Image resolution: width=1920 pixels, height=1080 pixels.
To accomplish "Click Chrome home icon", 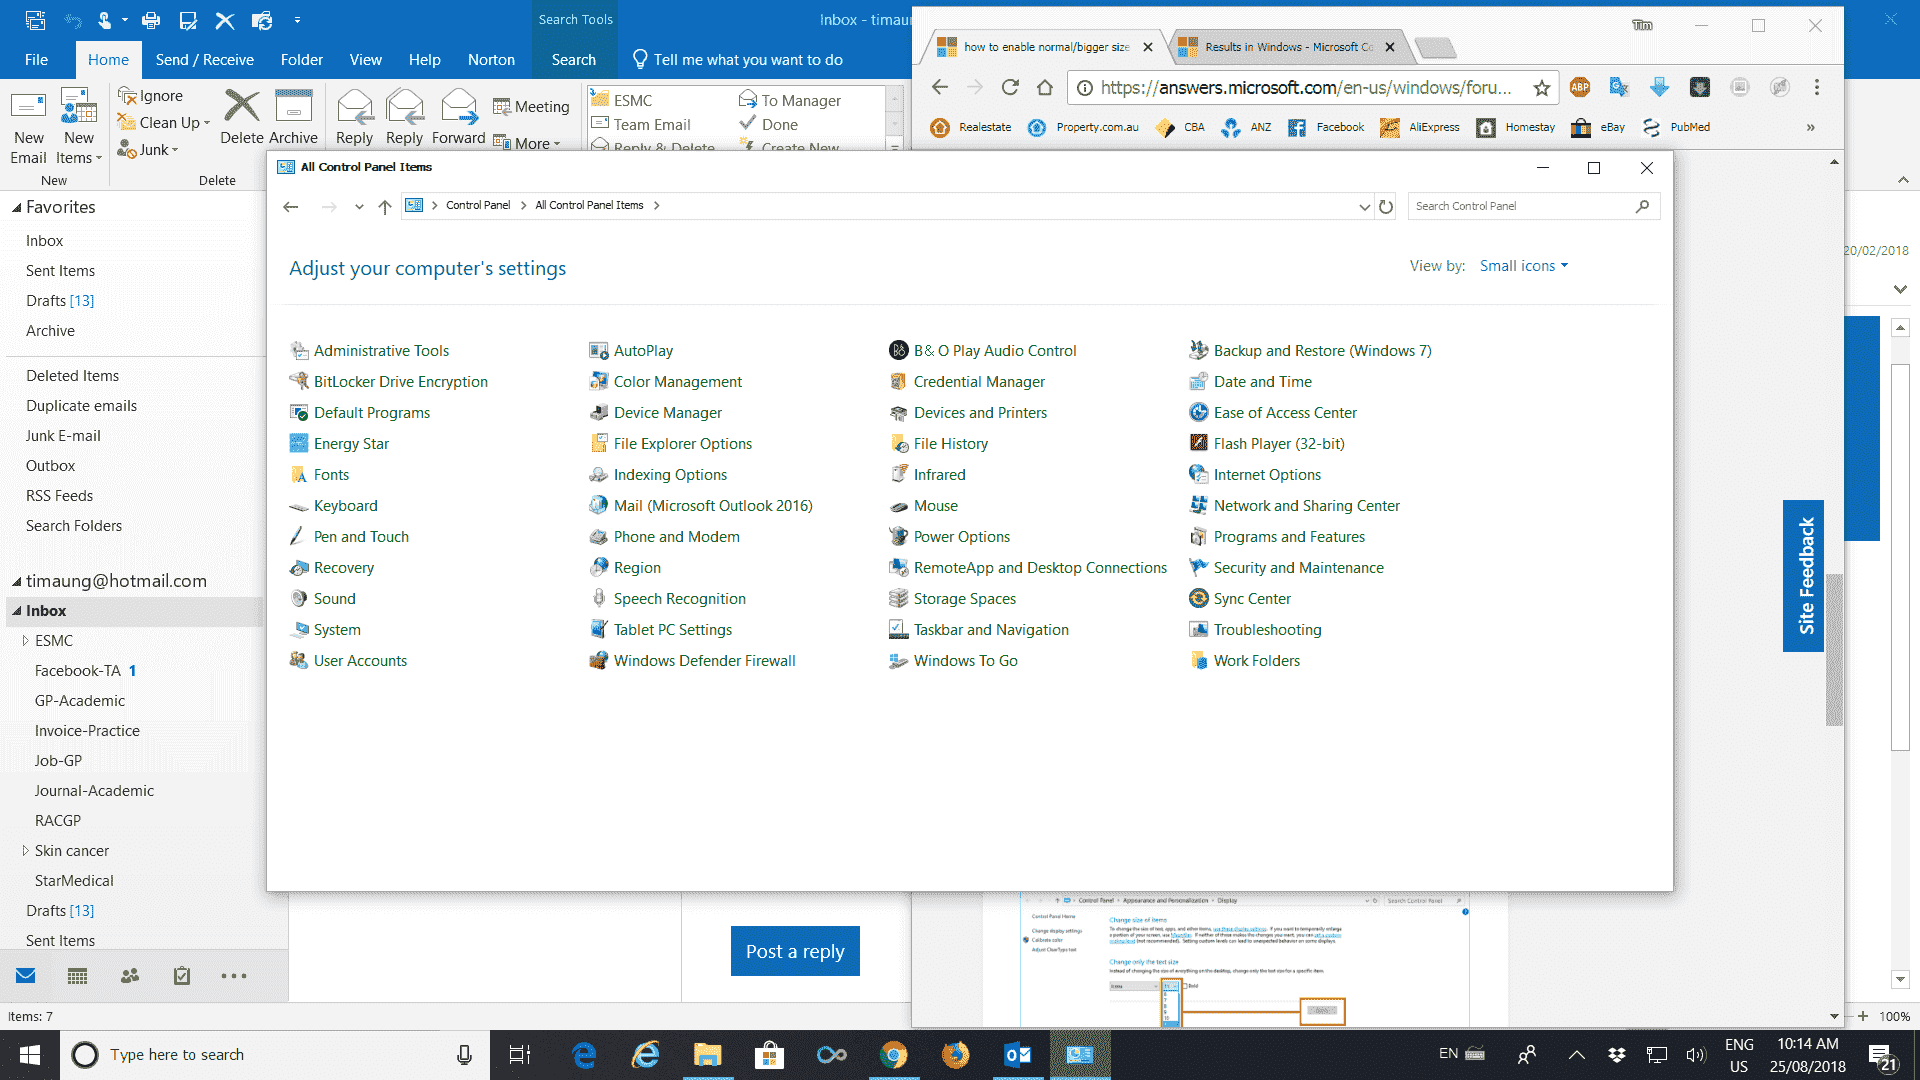I will point(1045,88).
